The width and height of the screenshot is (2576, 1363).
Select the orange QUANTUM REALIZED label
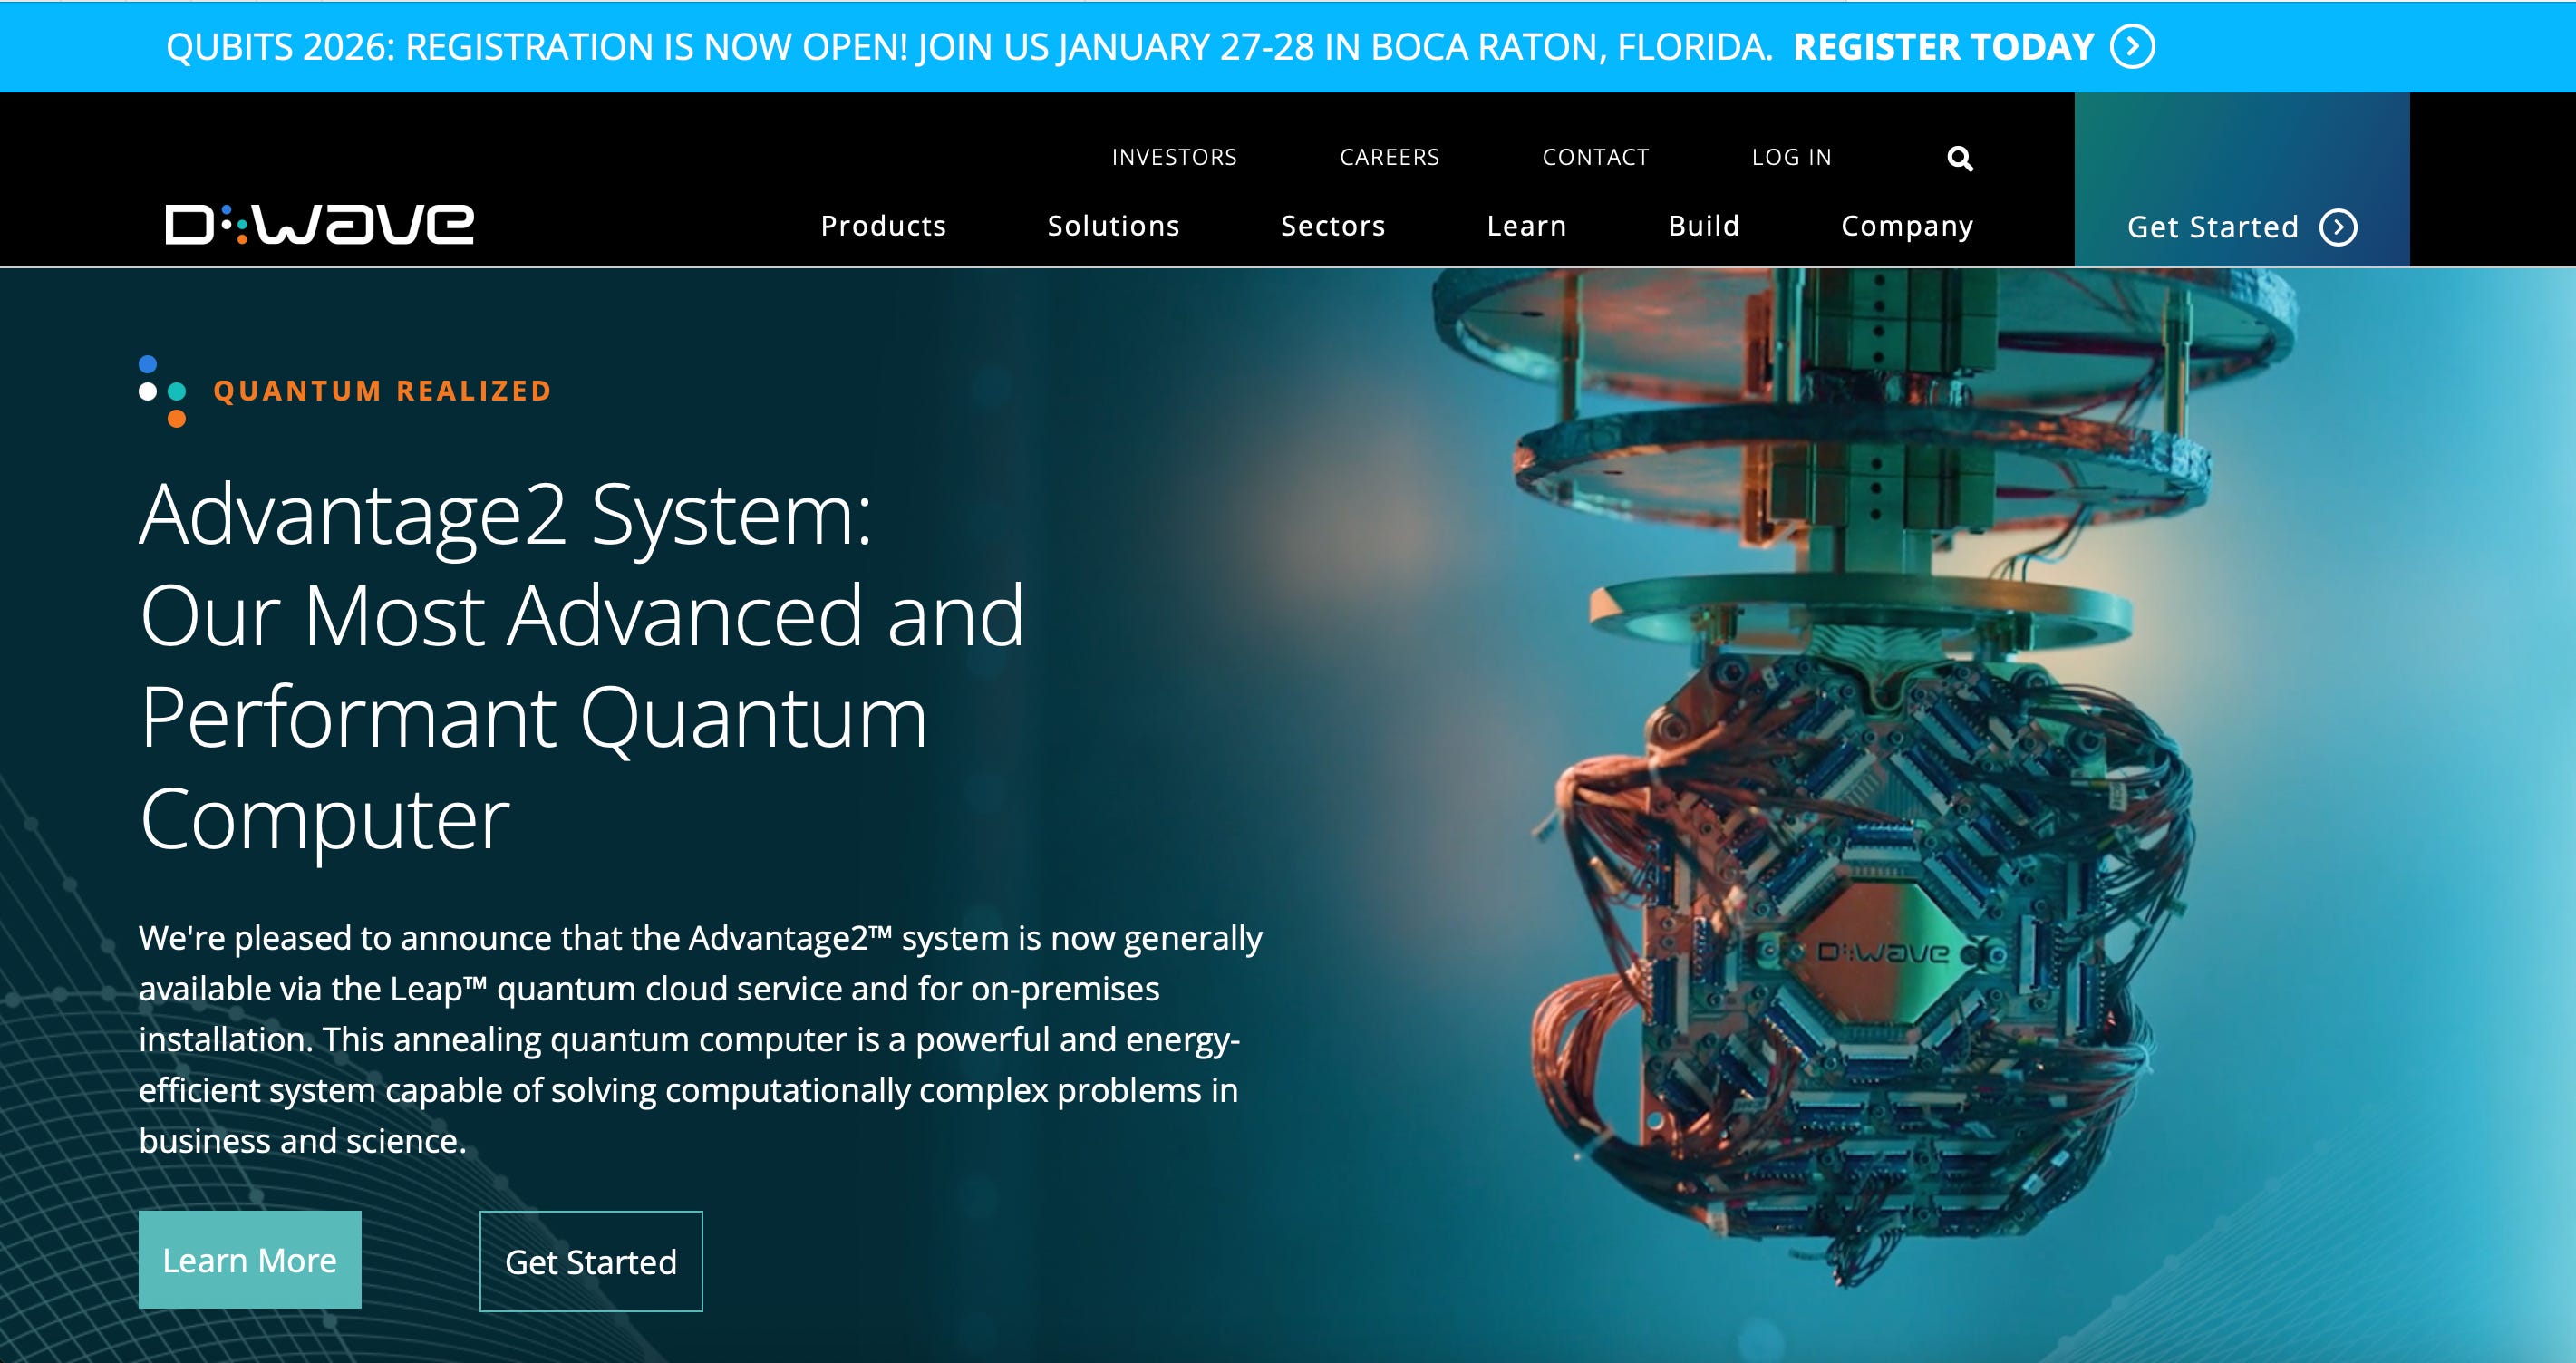tap(383, 390)
